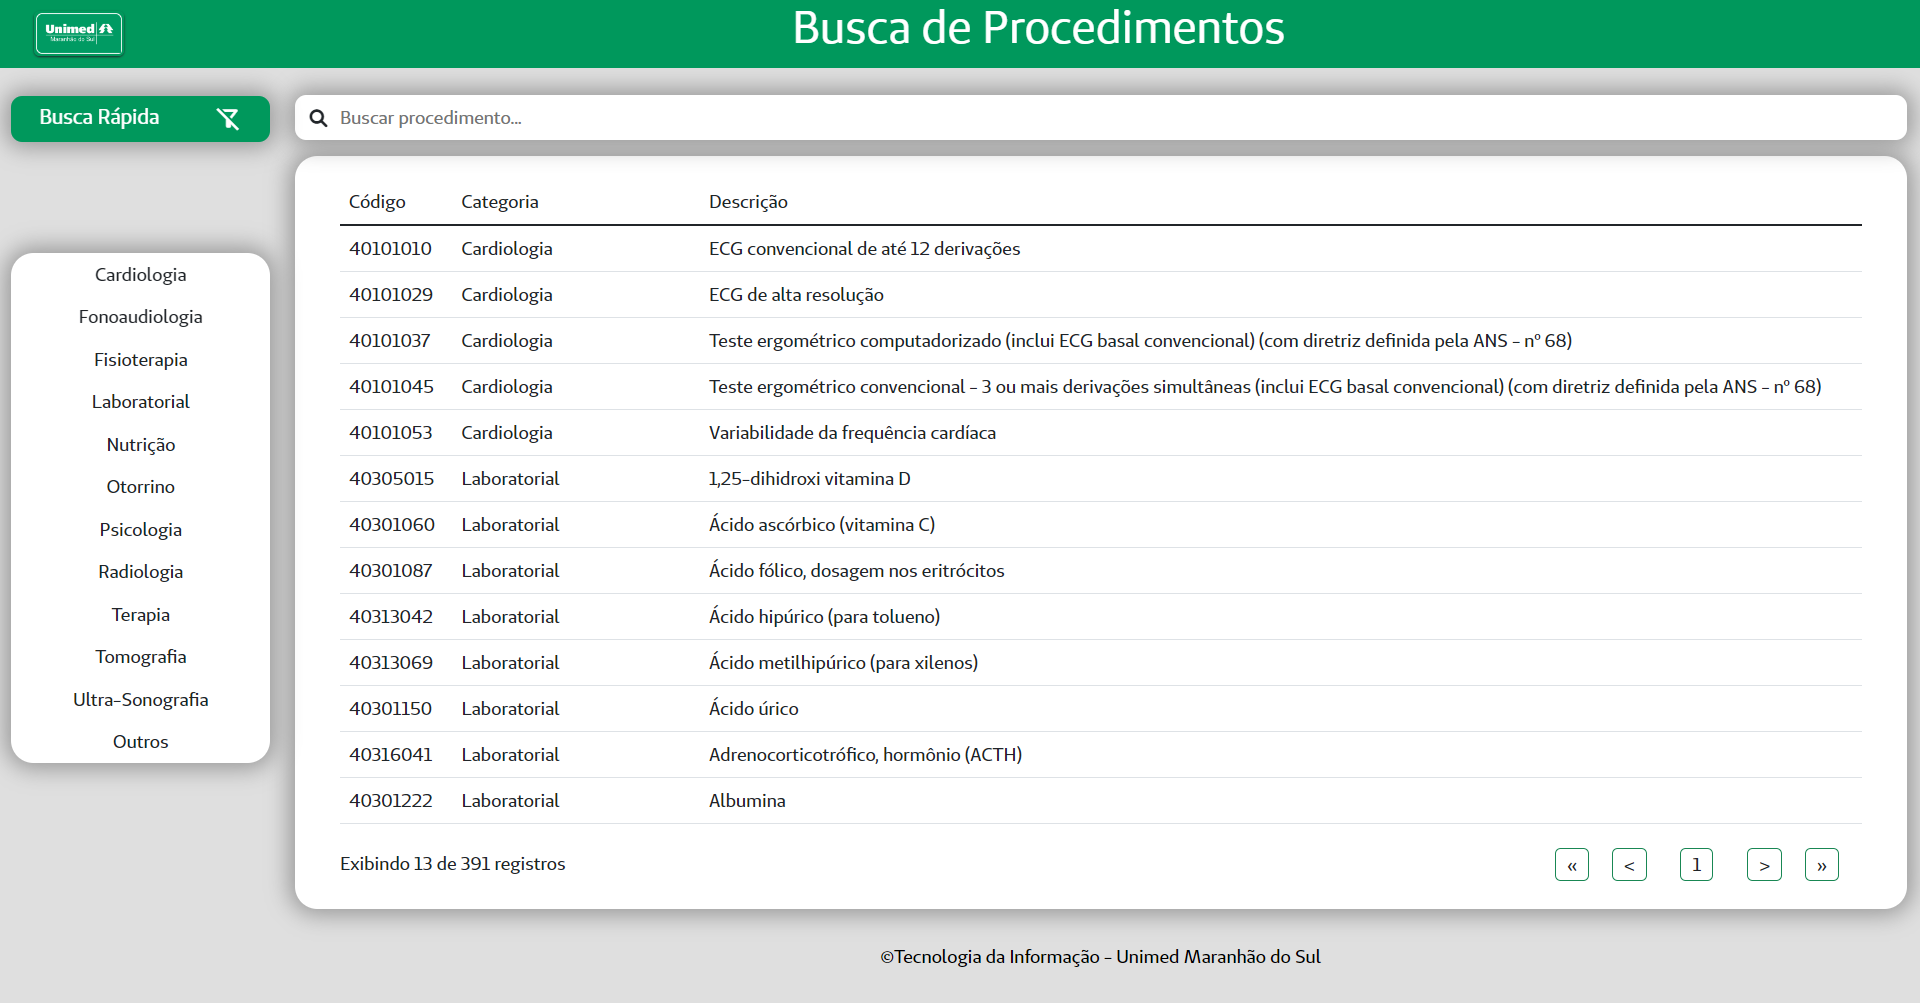Click the clear filter funnel icon

point(228,119)
